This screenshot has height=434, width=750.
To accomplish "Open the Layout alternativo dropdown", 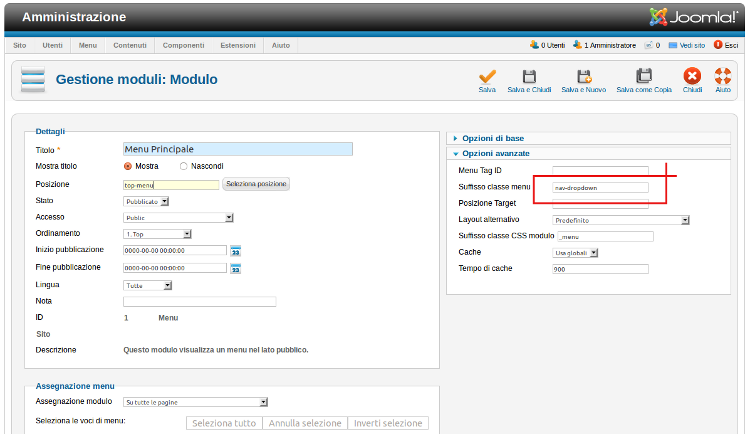I will tap(621, 220).
